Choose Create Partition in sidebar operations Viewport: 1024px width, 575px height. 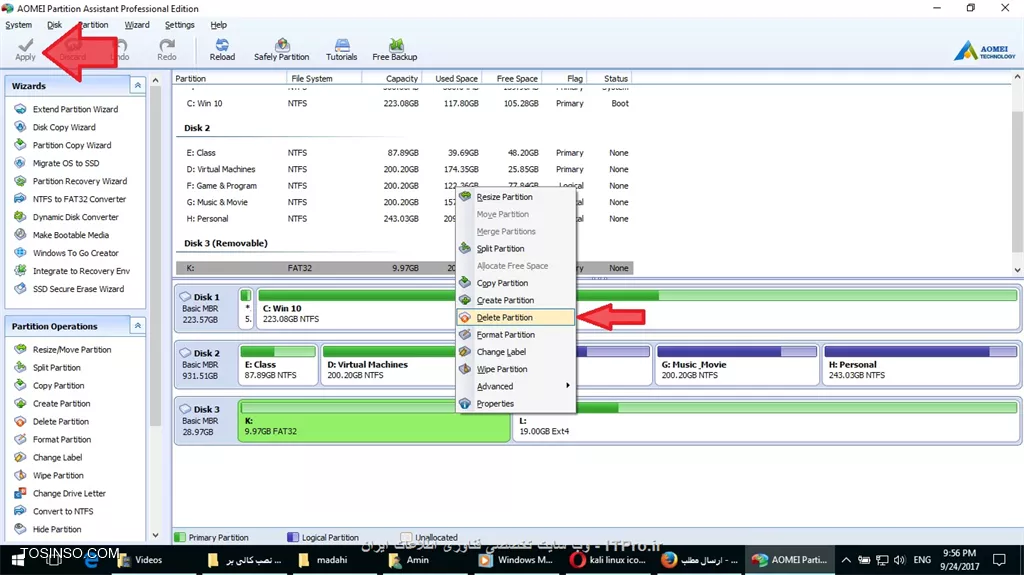[x=61, y=404]
